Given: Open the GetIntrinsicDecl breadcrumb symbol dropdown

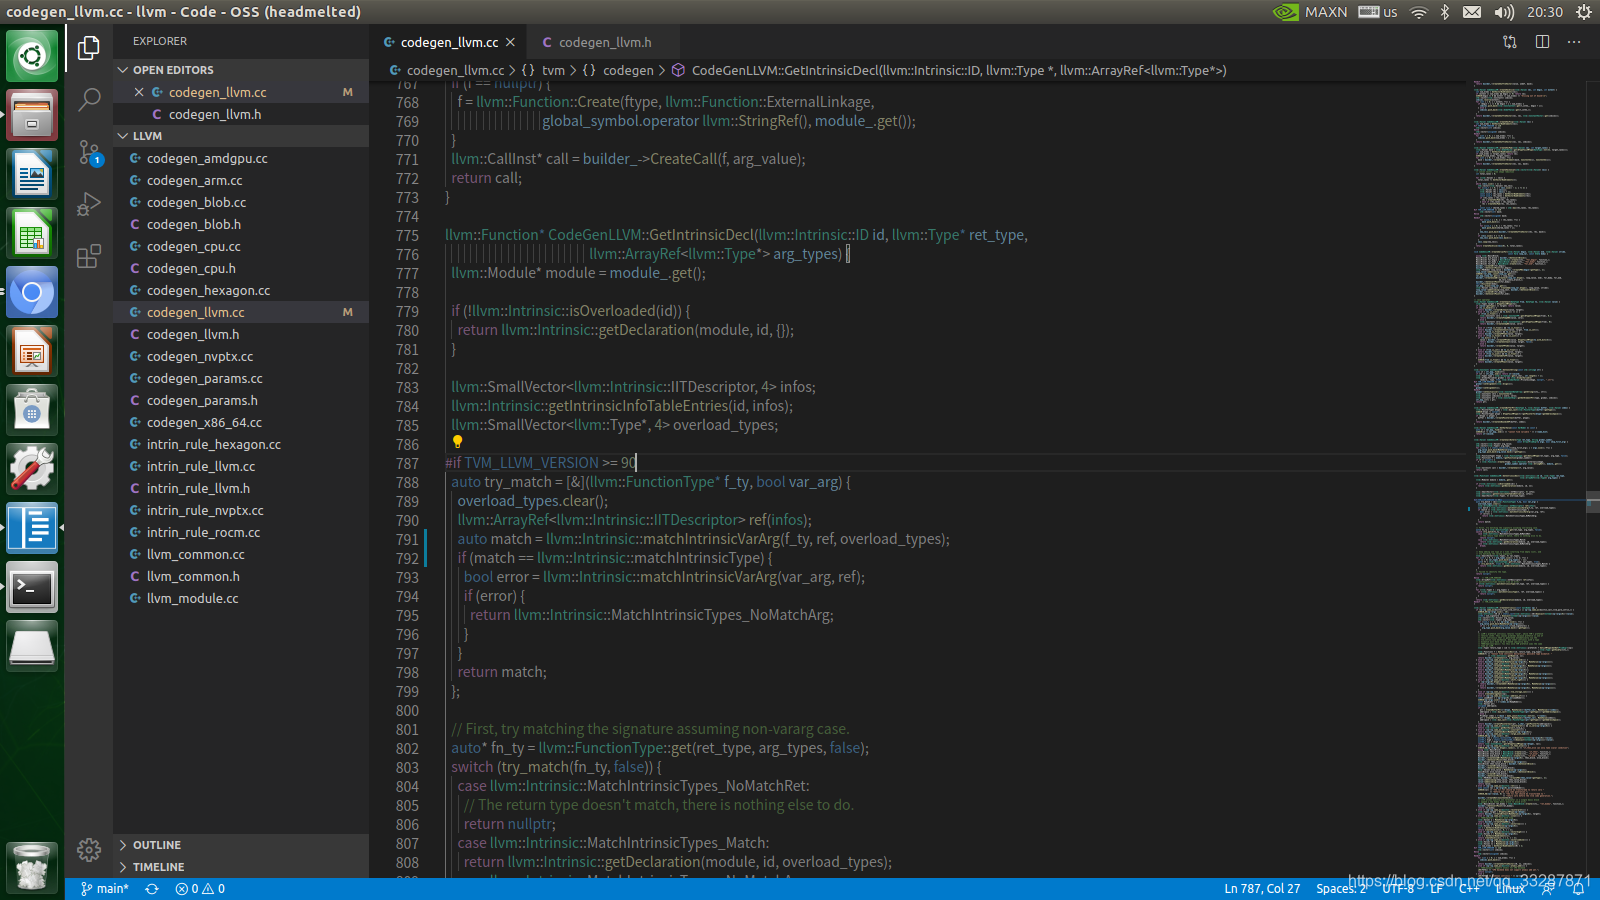Looking at the screenshot, I should (949, 70).
